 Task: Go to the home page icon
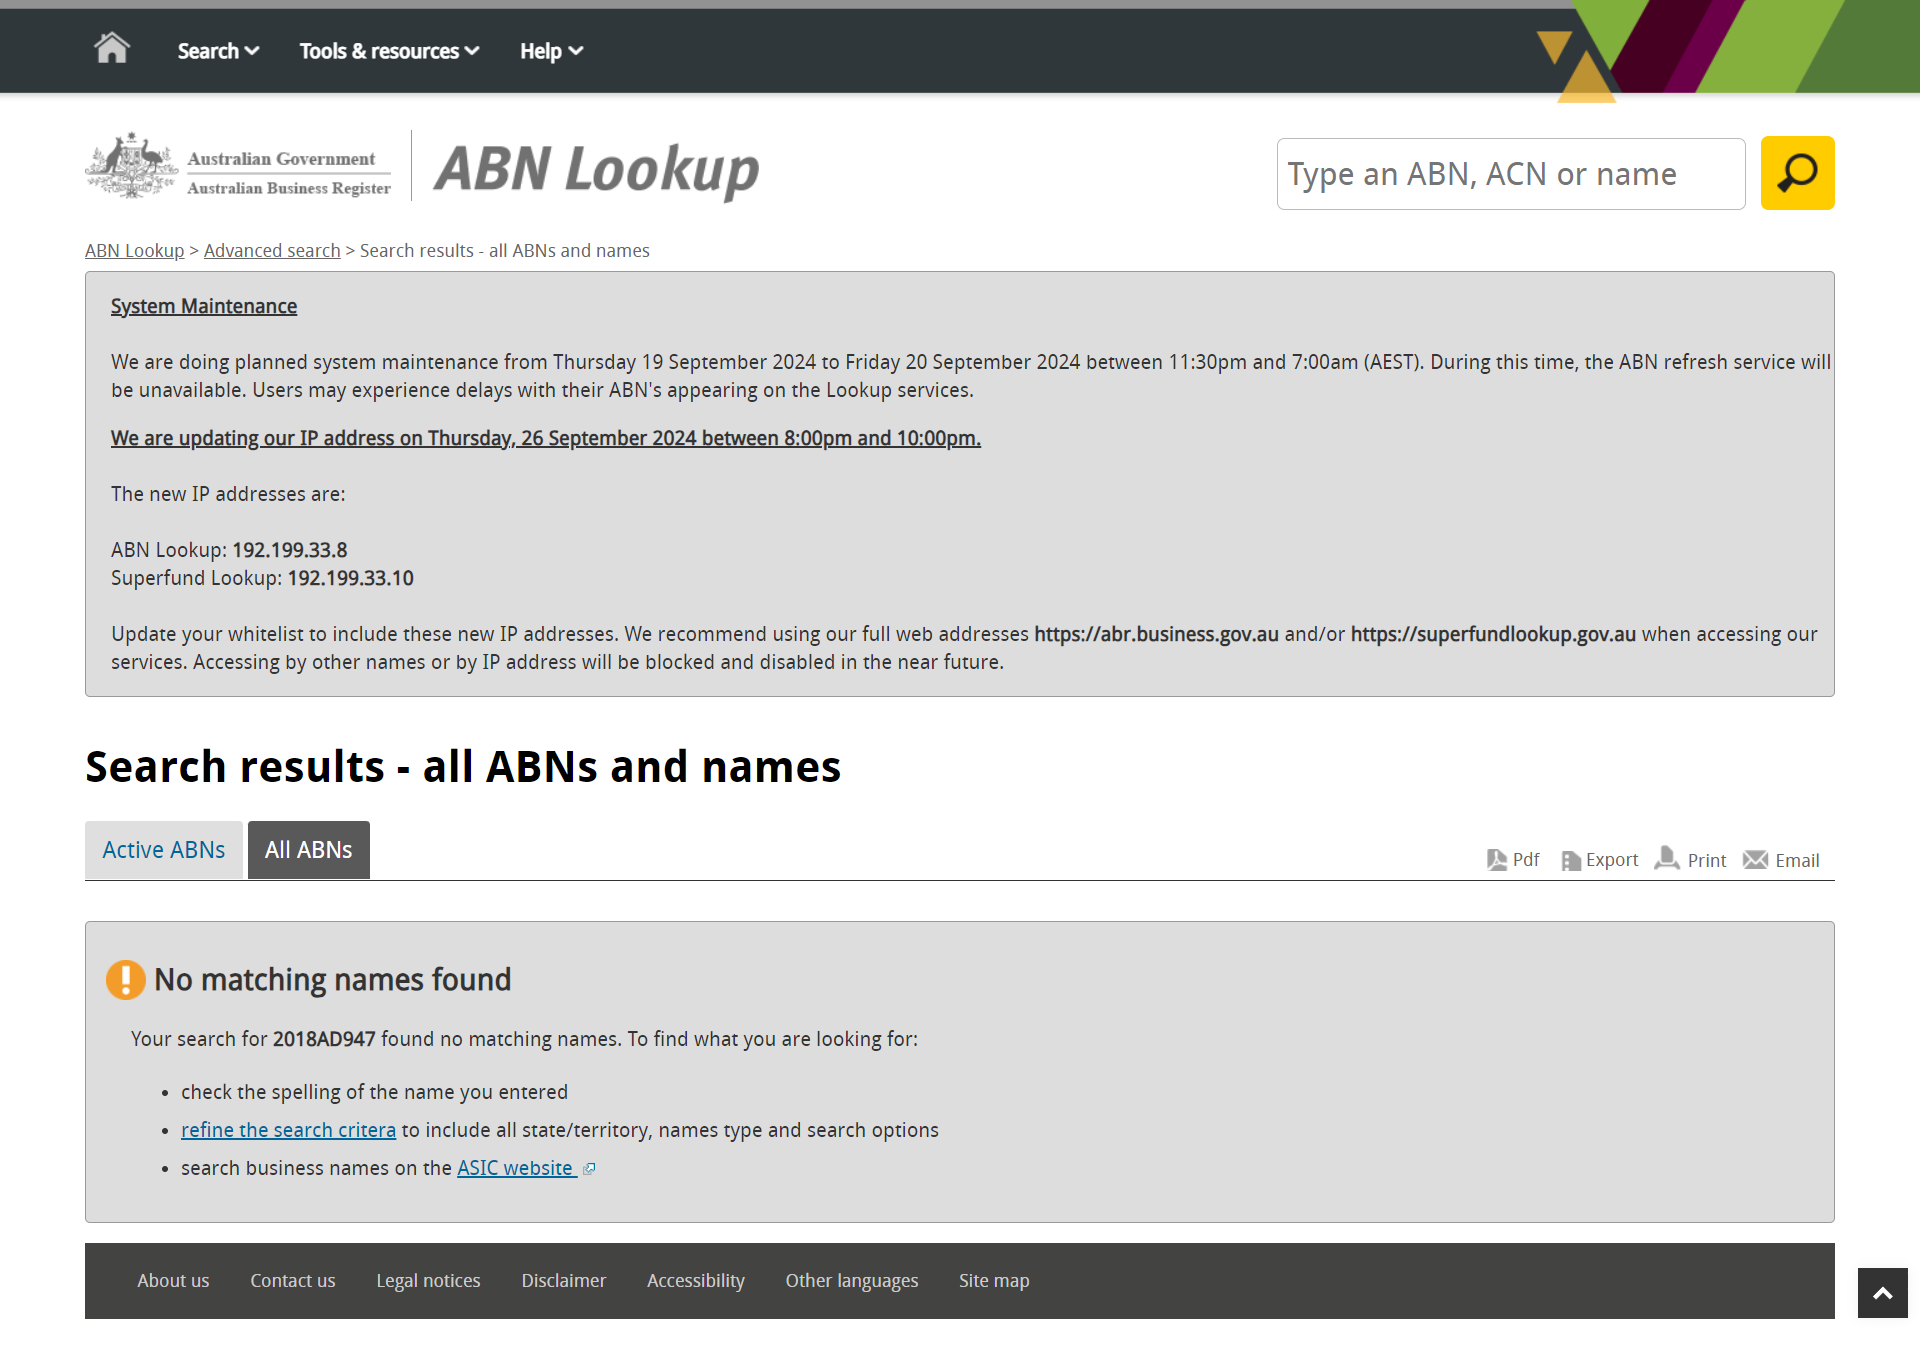(112, 48)
